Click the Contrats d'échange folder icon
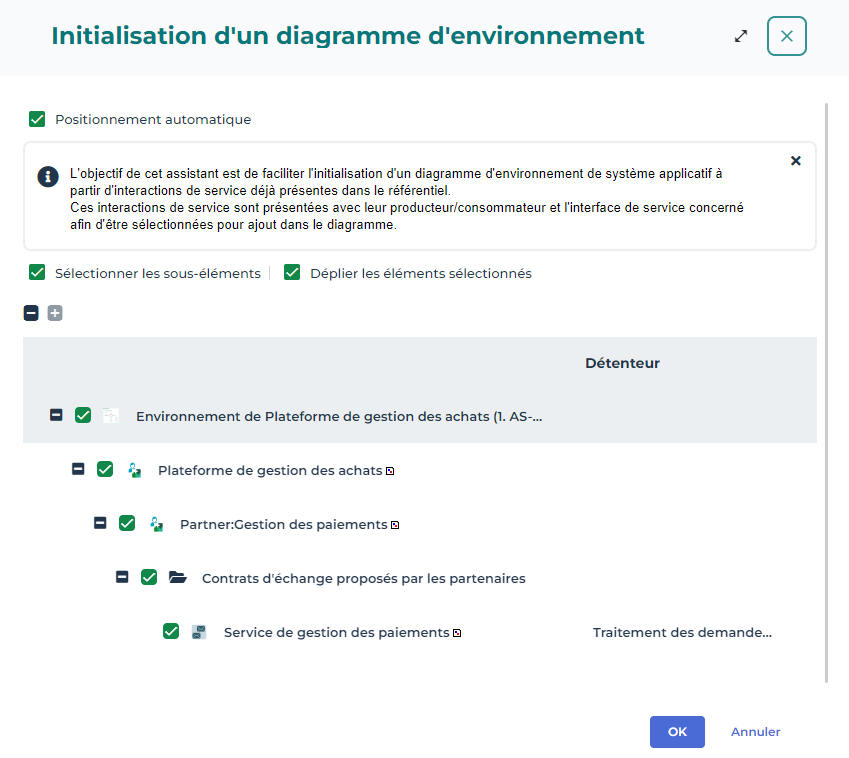This screenshot has height=758, width=849. [x=178, y=577]
